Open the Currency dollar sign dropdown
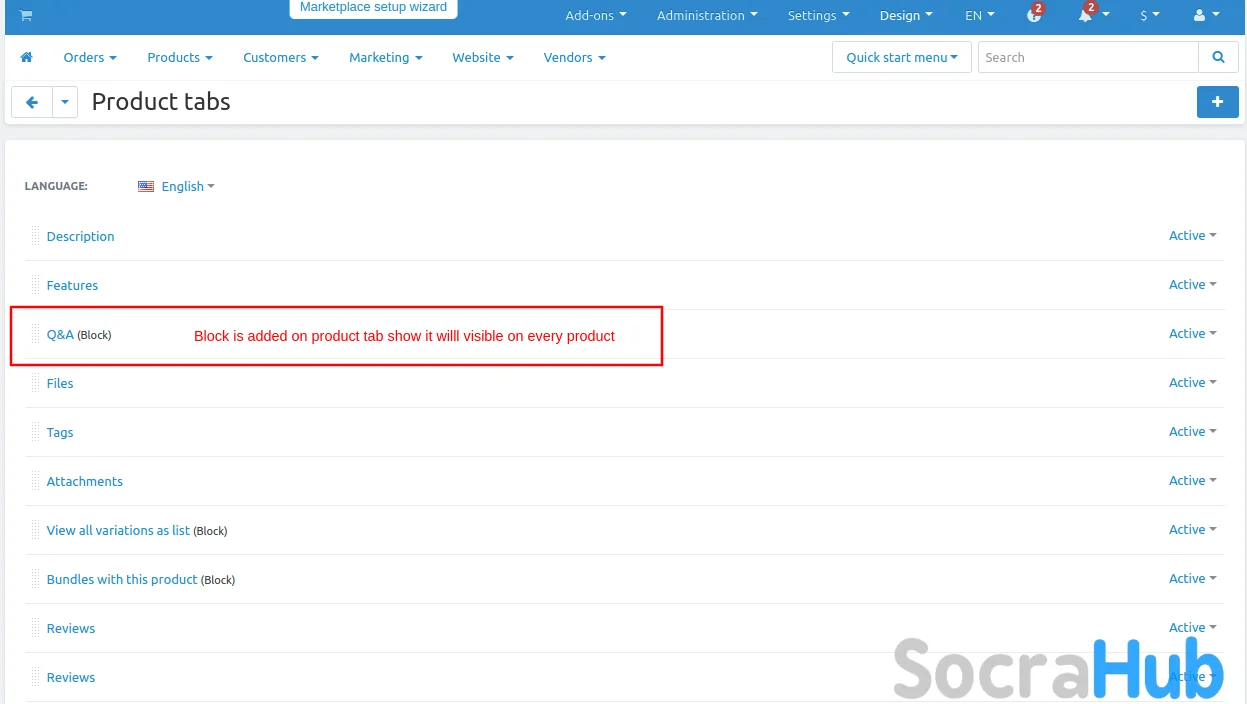This screenshot has width=1247, height=704. [1149, 16]
